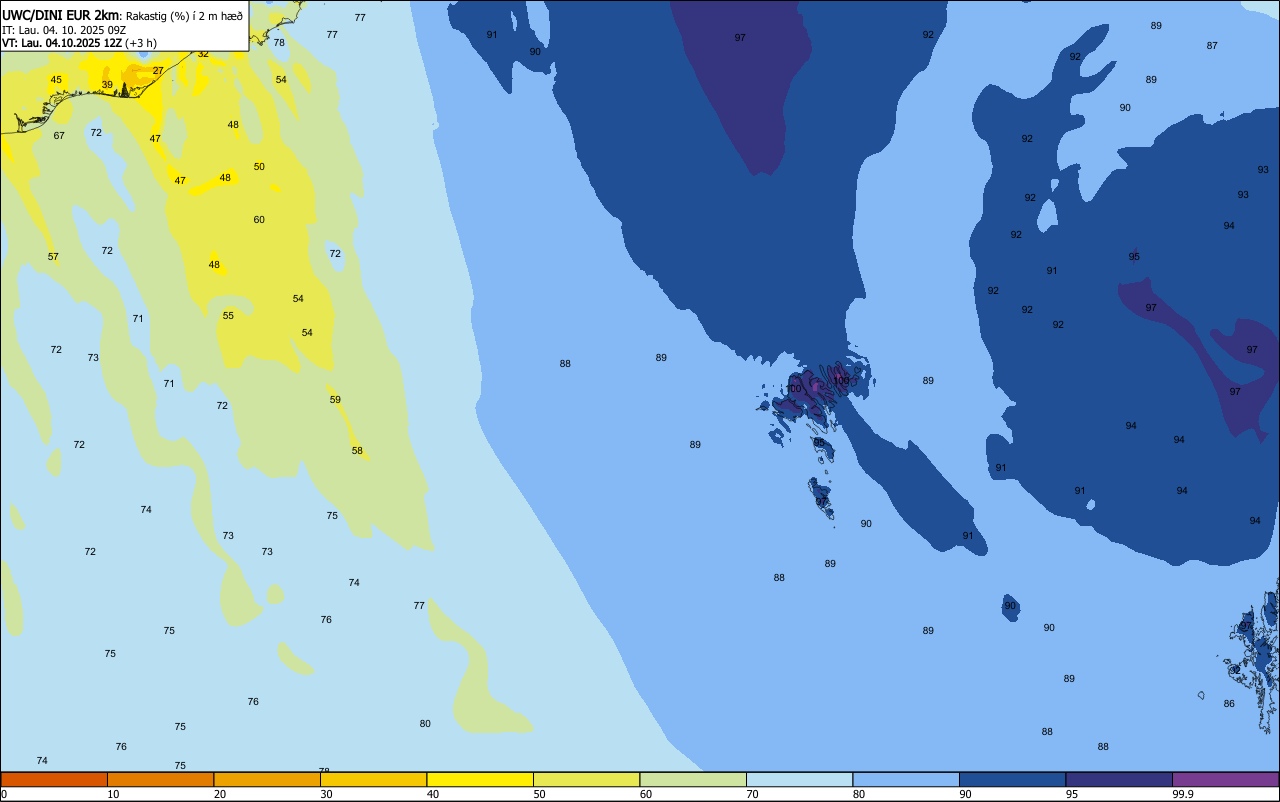Pick the navy 95–99.9 legend swatch

click(1119, 779)
